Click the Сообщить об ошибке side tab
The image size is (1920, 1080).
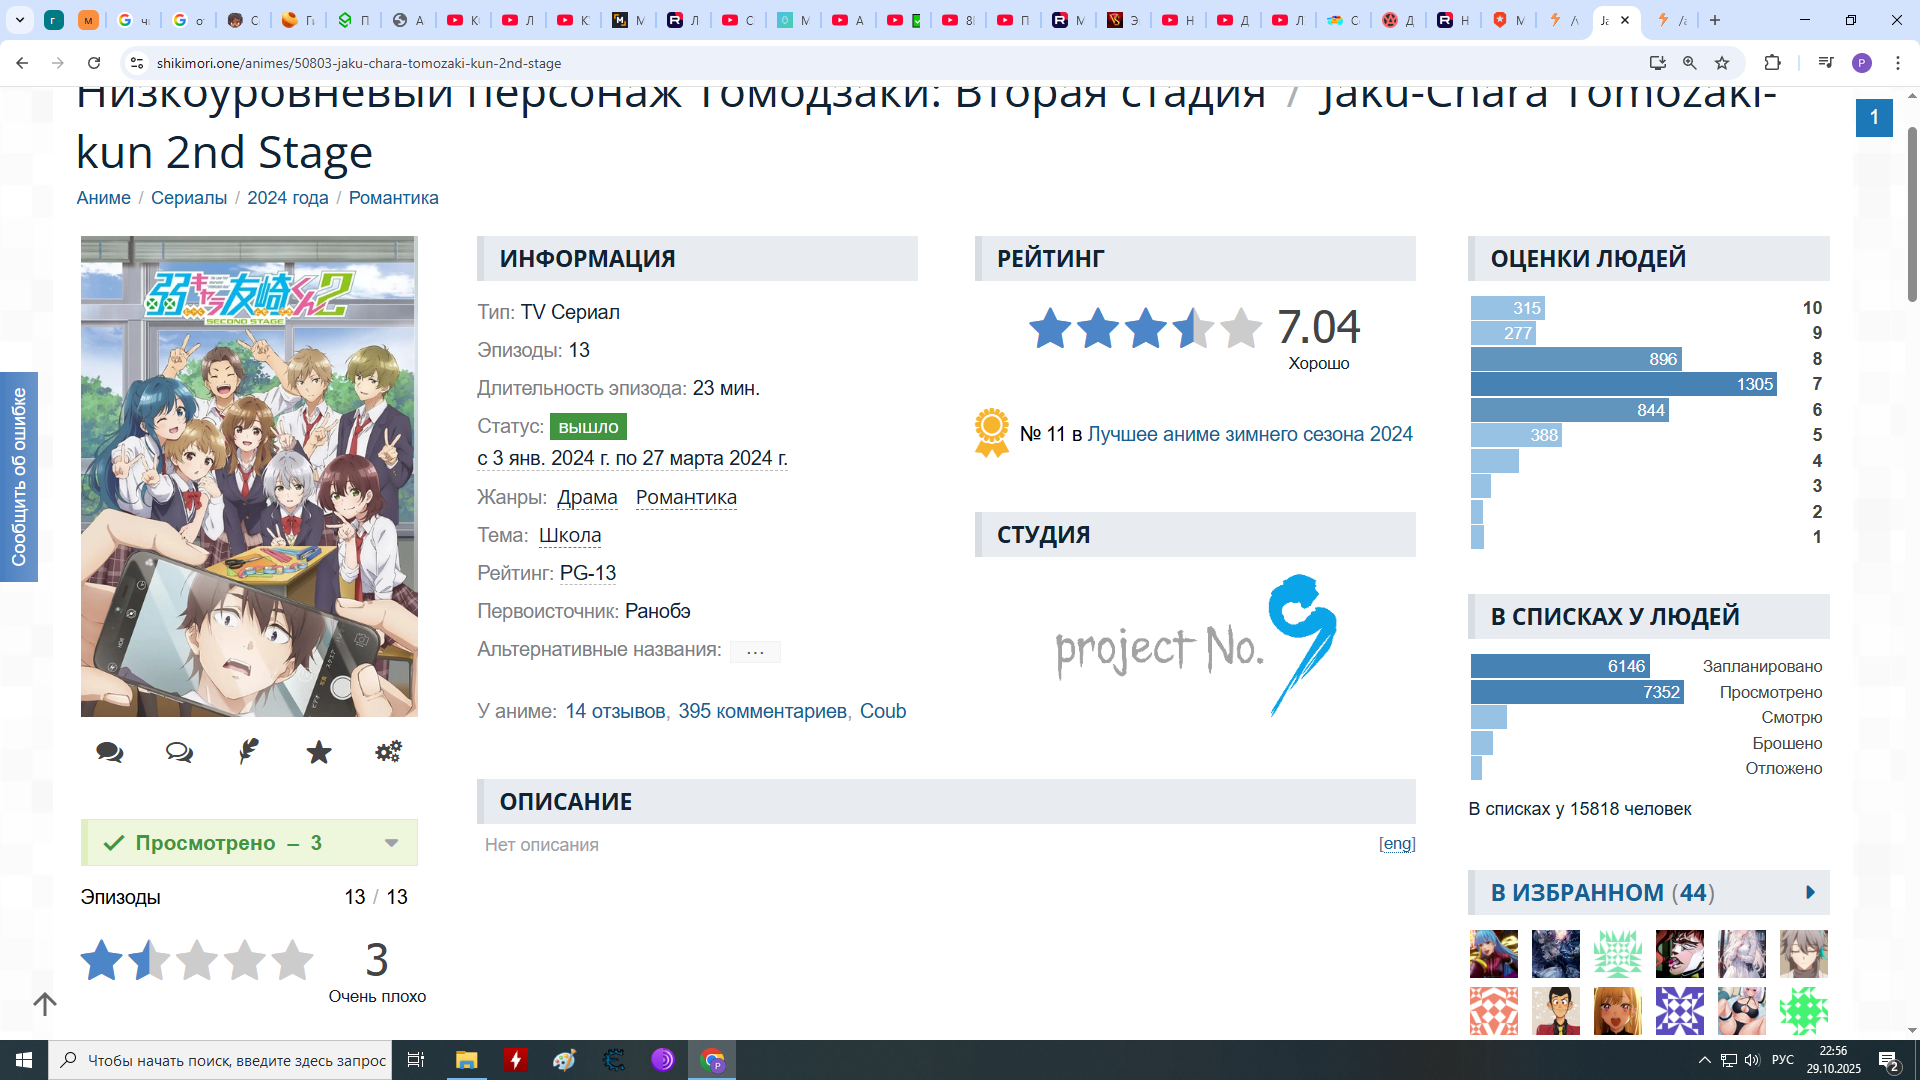pos(19,477)
